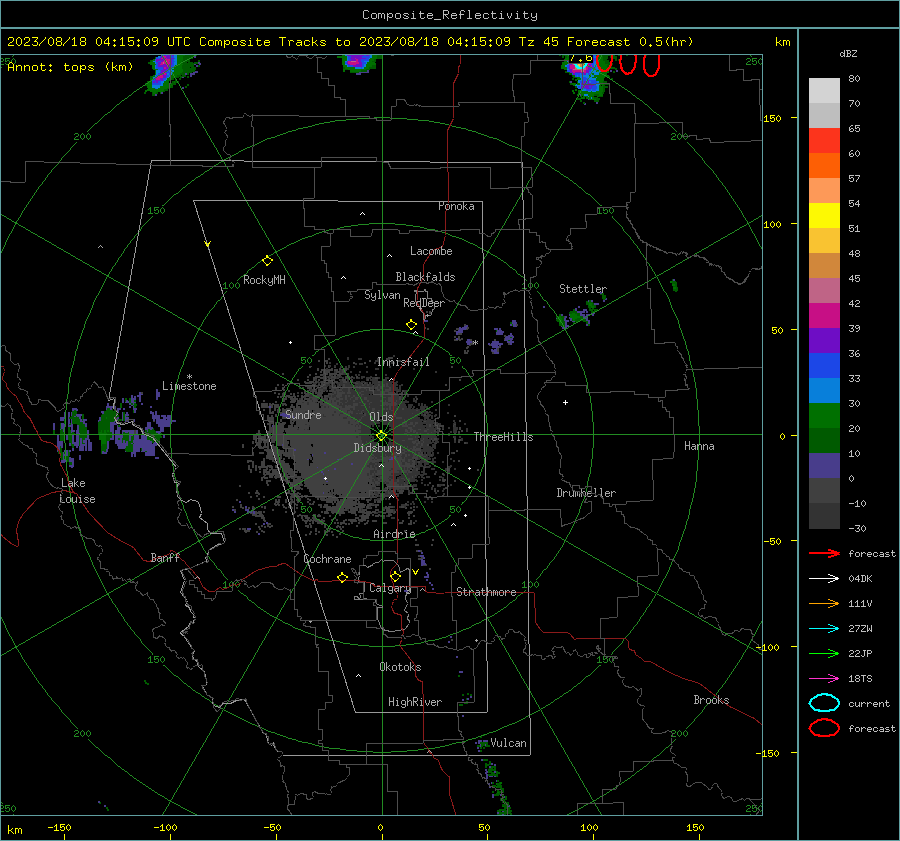Select the cyan 27ZW arrow legend icon
This screenshot has height=841, width=900.
824,629
